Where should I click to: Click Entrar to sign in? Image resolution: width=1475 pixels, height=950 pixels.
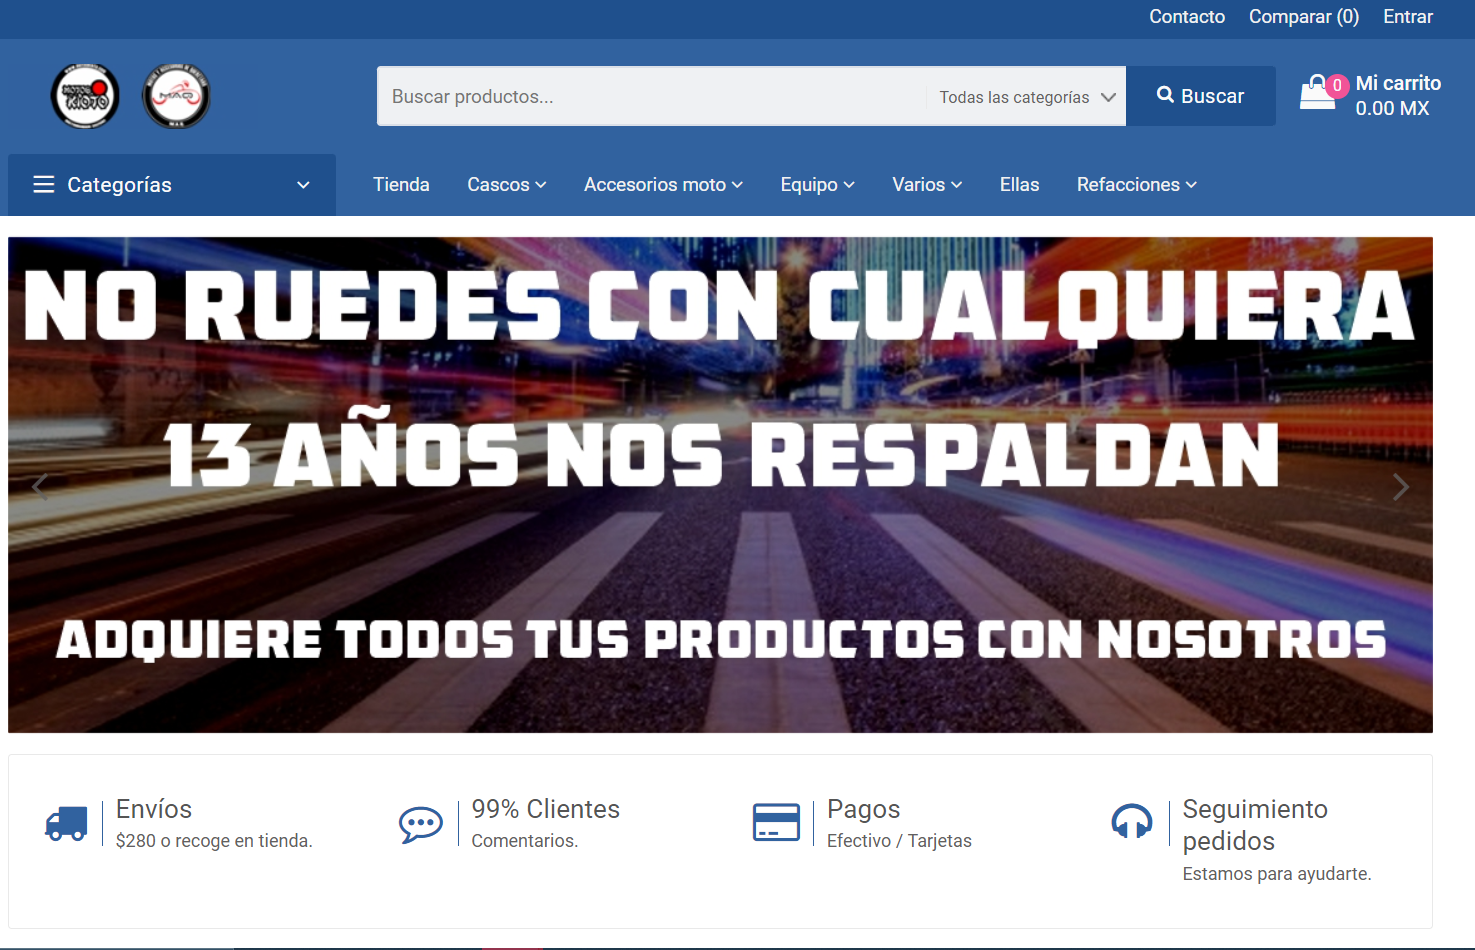pyautogui.click(x=1408, y=17)
